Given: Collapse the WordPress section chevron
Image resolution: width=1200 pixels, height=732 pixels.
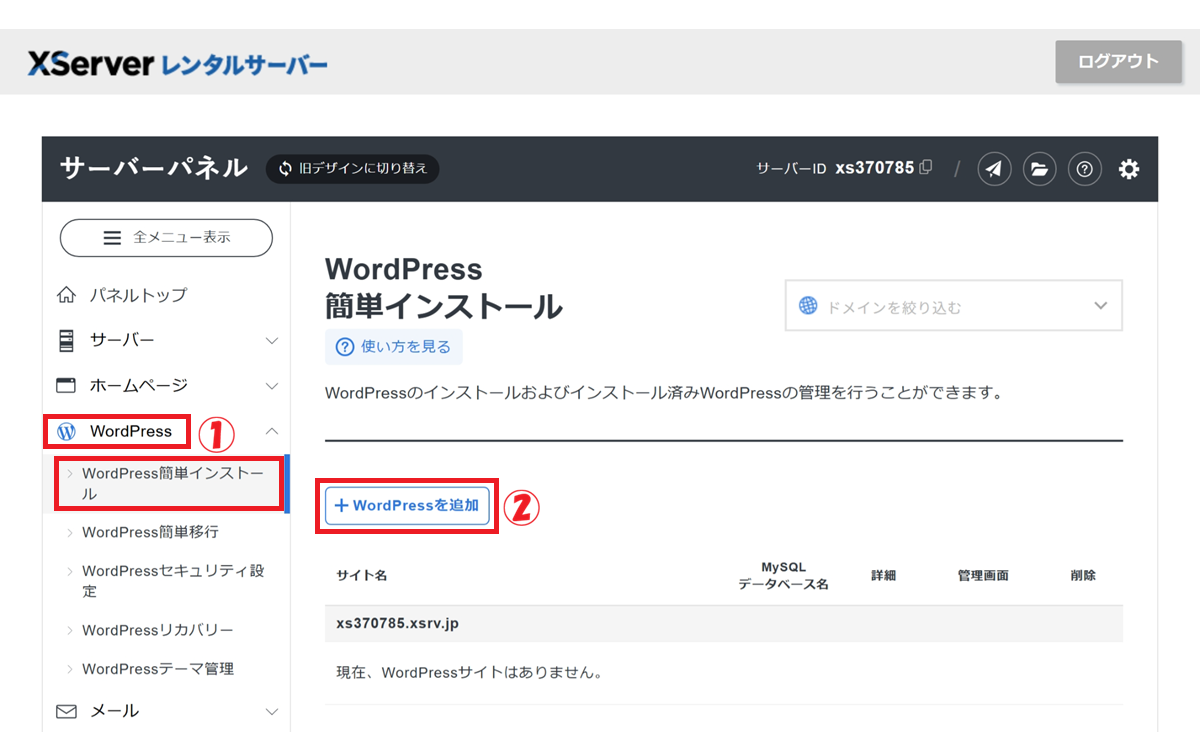Looking at the screenshot, I should [x=272, y=431].
